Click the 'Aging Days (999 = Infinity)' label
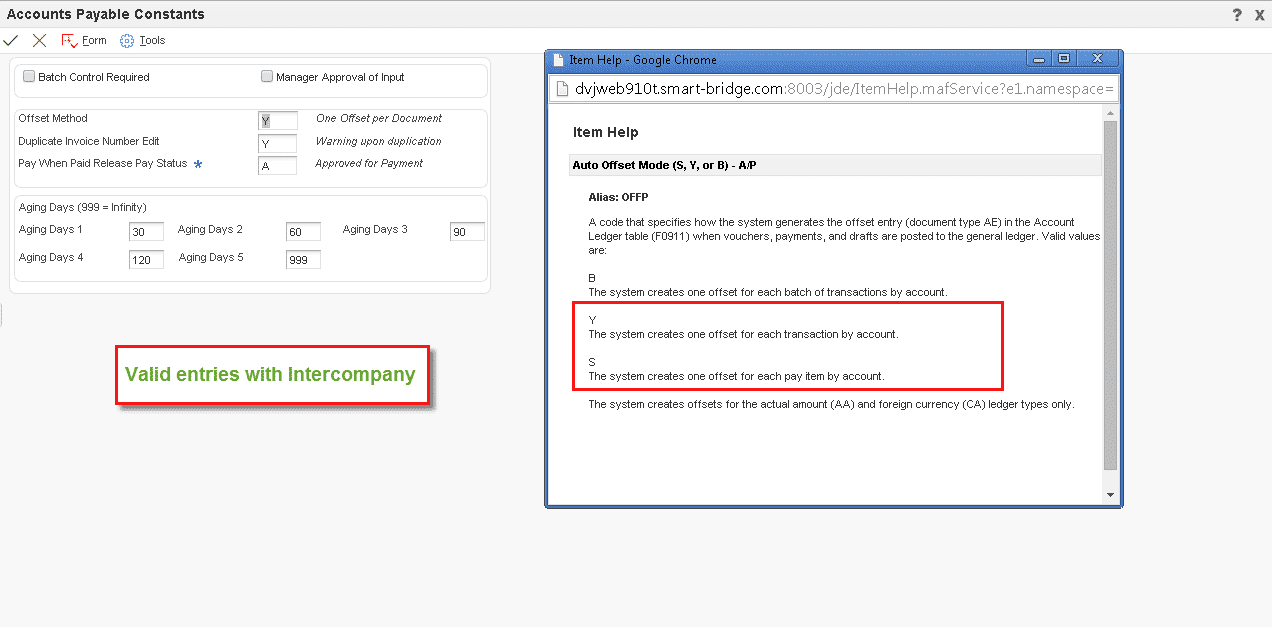 [x=83, y=207]
